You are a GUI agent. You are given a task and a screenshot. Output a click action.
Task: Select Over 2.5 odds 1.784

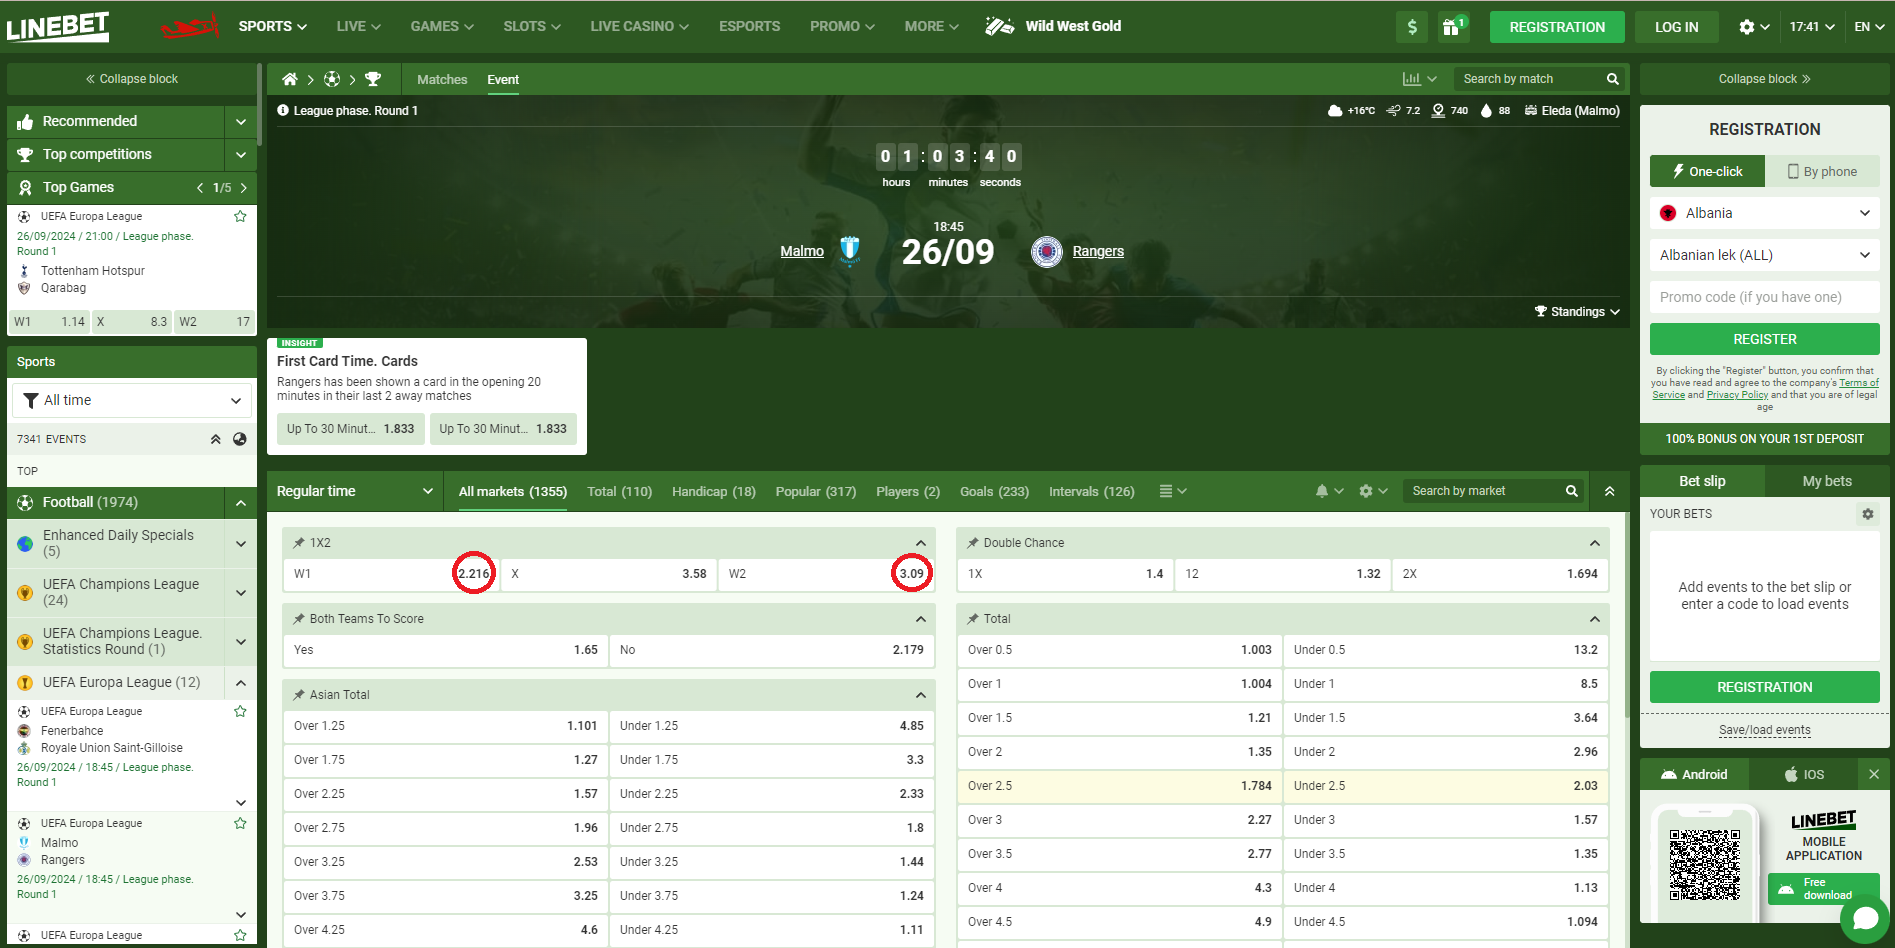click(1120, 786)
